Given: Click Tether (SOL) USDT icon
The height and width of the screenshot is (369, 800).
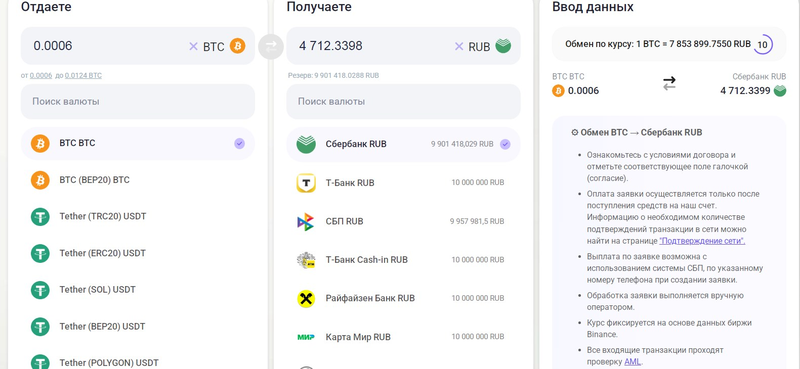Looking at the screenshot, I should click(x=40, y=290).
